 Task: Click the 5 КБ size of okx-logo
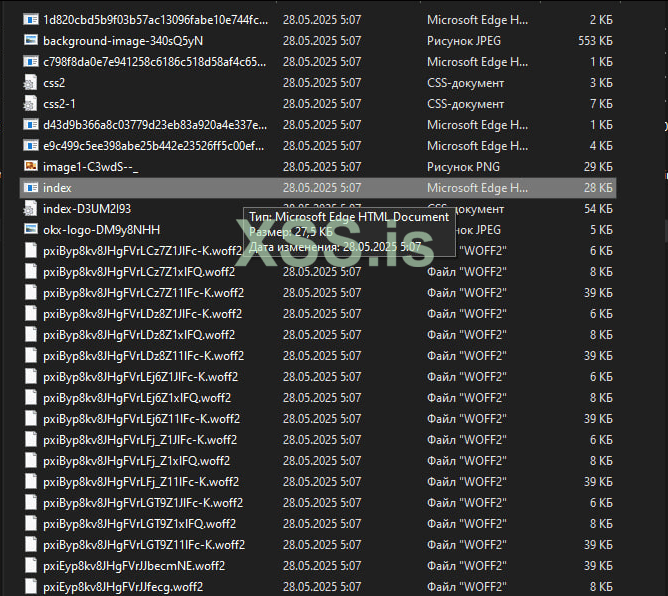point(601,230)
